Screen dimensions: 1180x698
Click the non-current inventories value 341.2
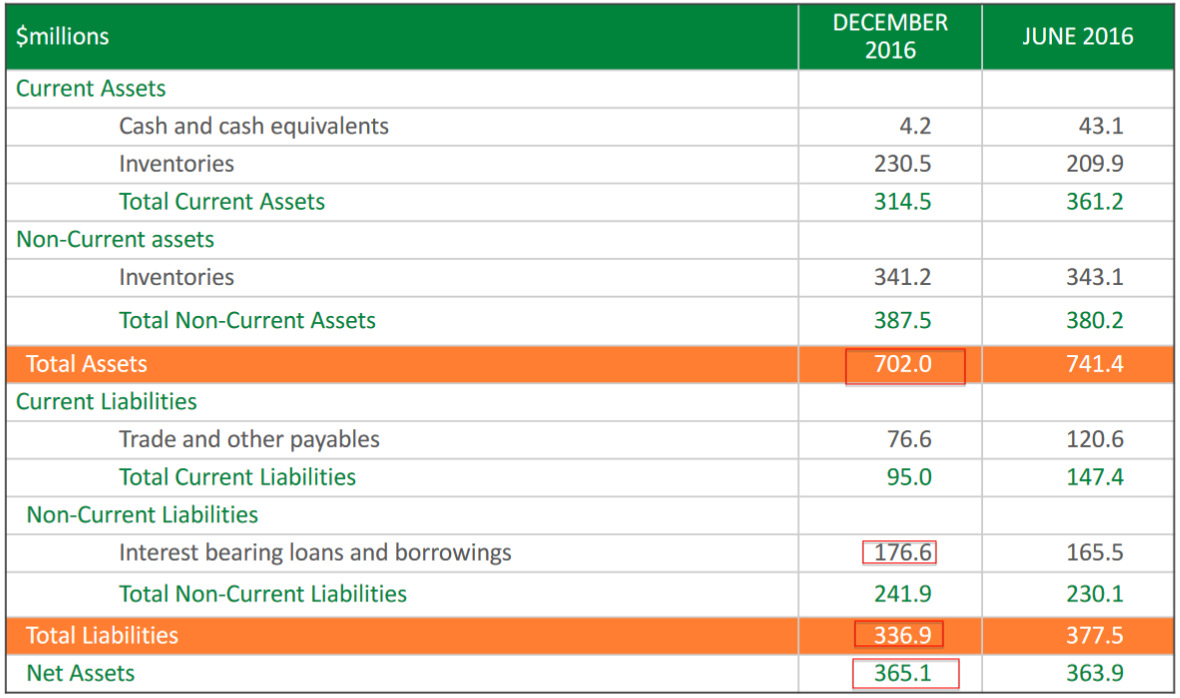[902, 277]
